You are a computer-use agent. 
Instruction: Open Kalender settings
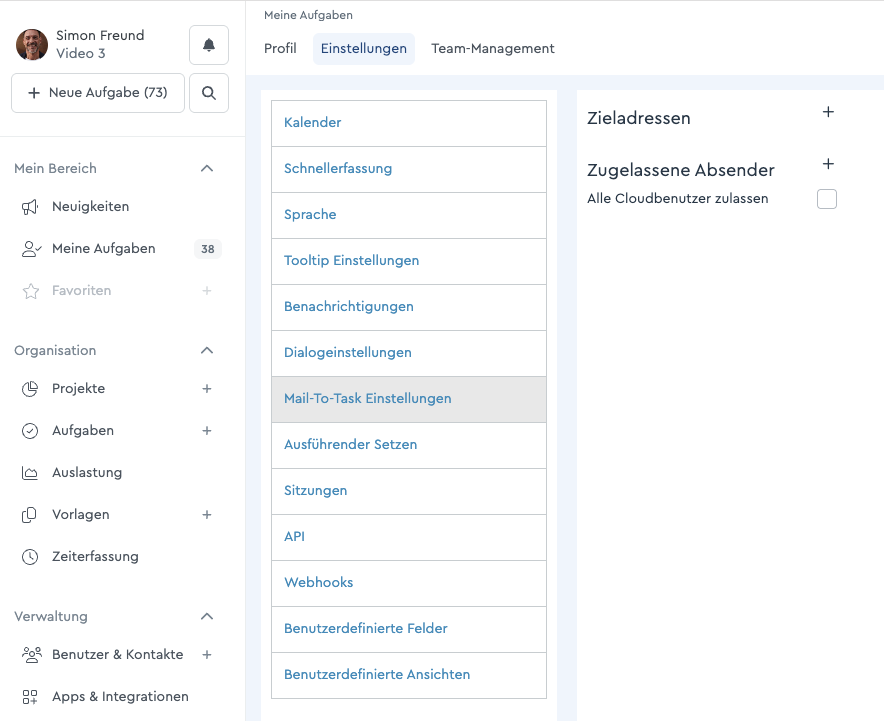[x=409, y=123]
